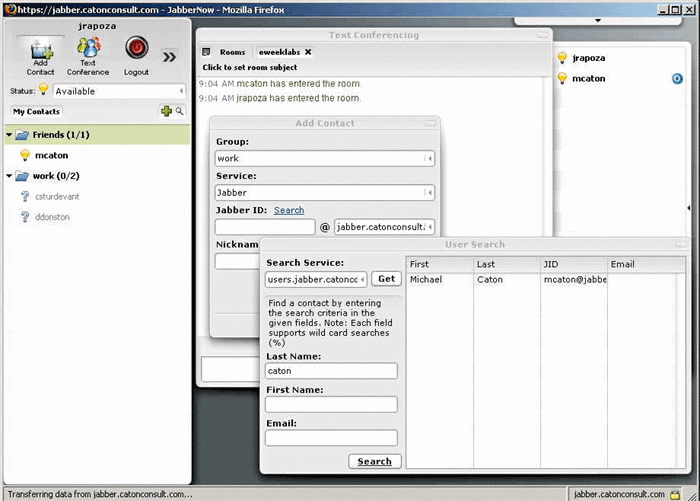700x501 pixels.
Task: Click the Friends folder icon
Action: [22, 135]
